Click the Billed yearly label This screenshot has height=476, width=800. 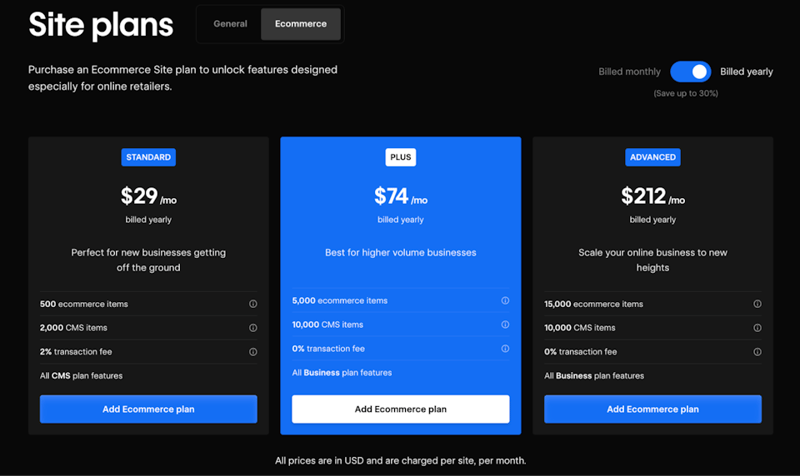[746, 72]
